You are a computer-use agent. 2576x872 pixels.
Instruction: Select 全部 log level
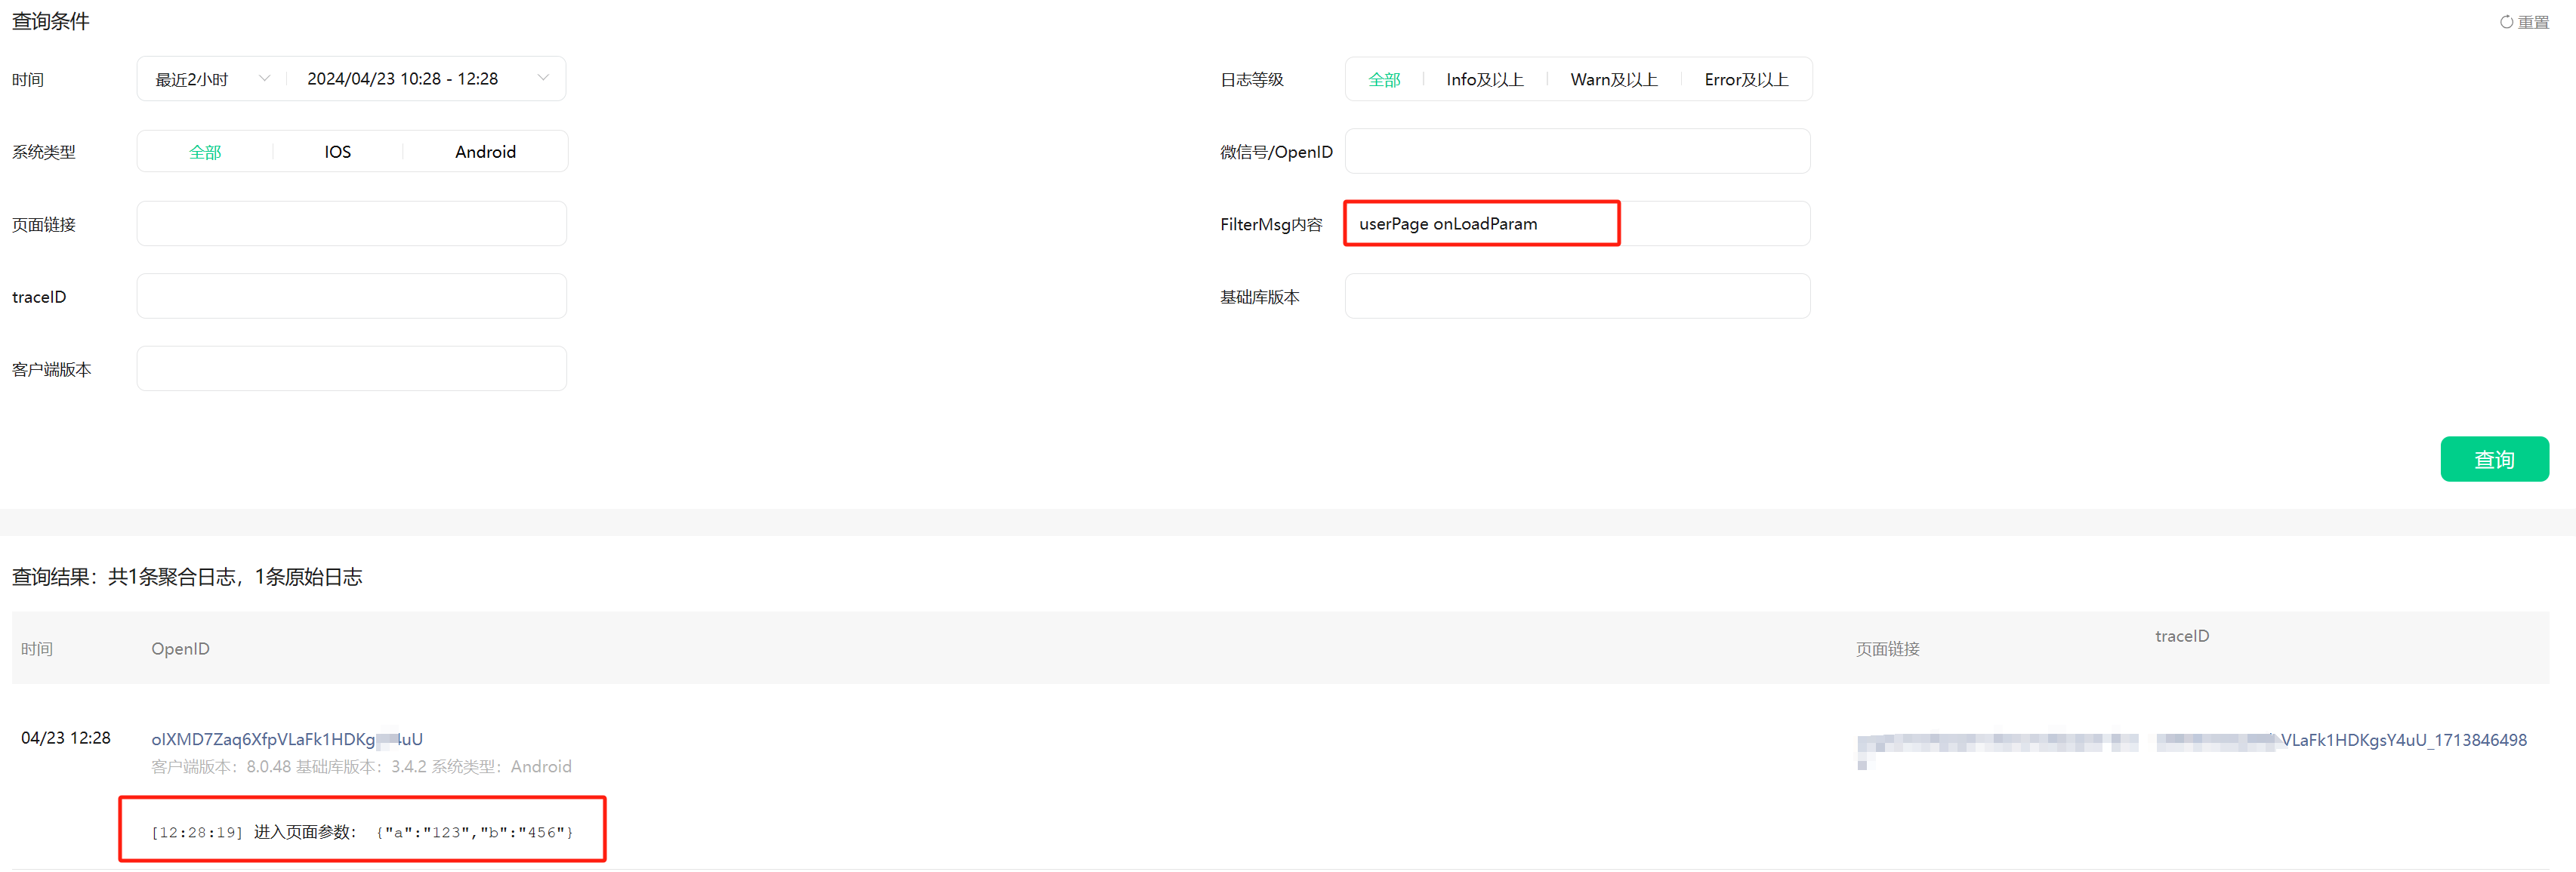click(1384, 80)
